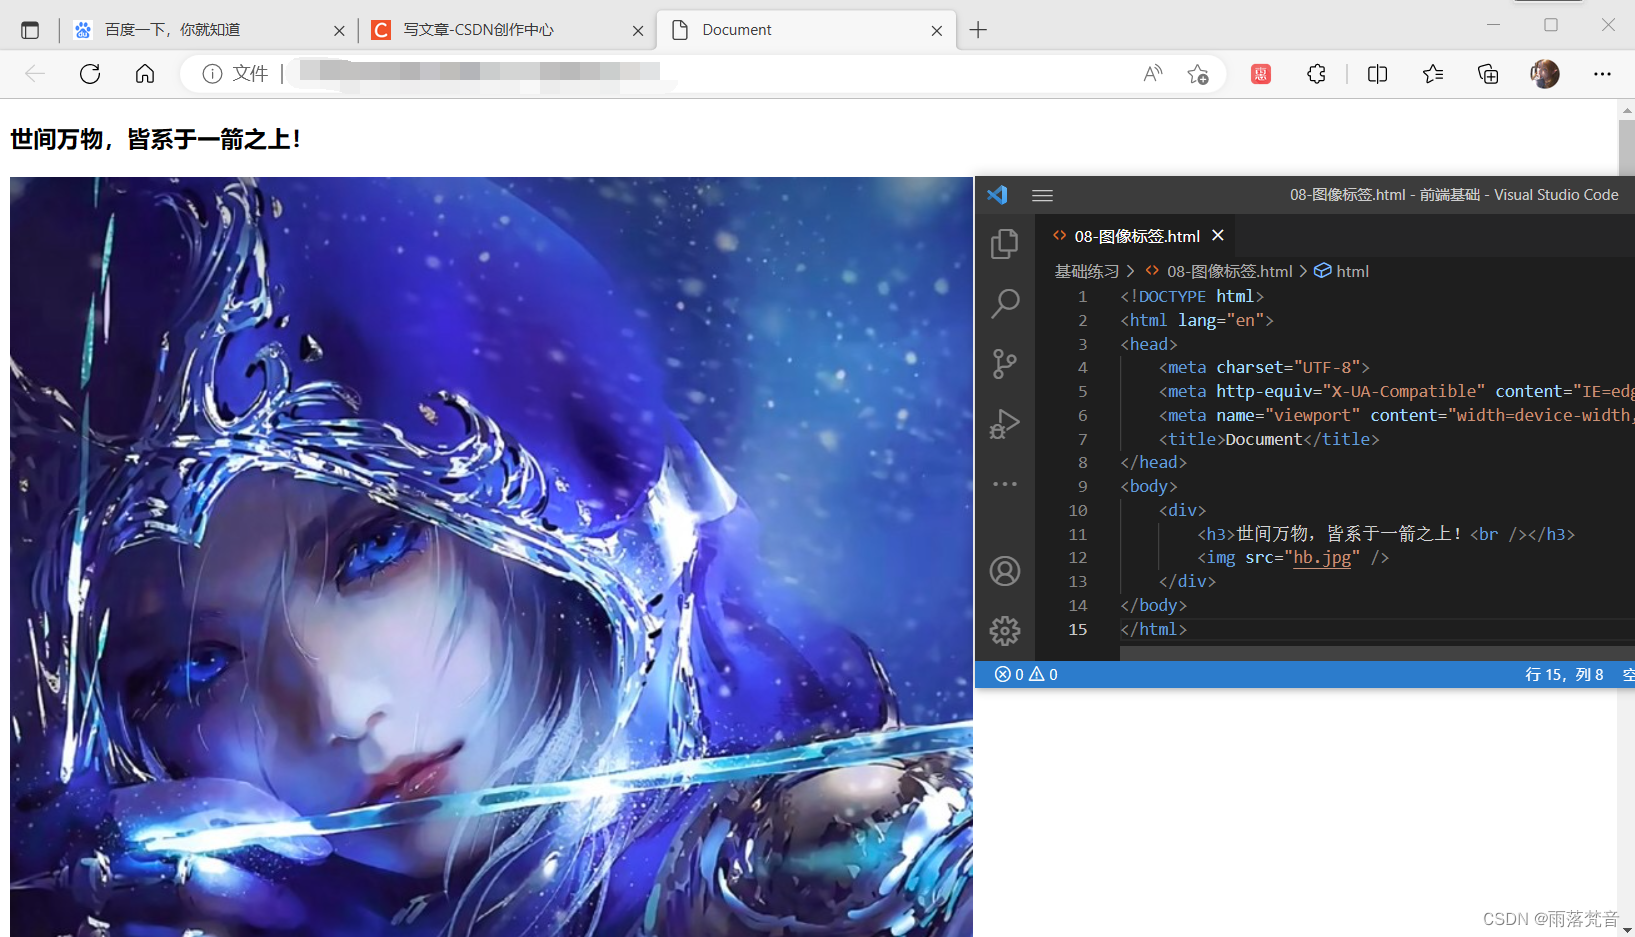Open the Manage gear in VS Code

click(1004, 630)
